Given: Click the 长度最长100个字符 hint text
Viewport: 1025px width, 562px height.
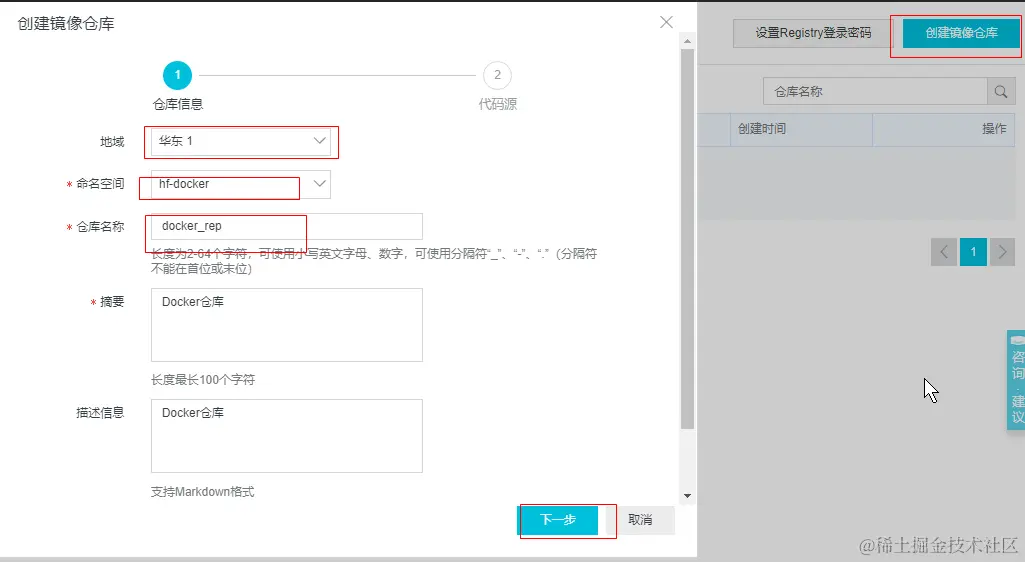Looking at the screenshot, I should tap(203, 380).
